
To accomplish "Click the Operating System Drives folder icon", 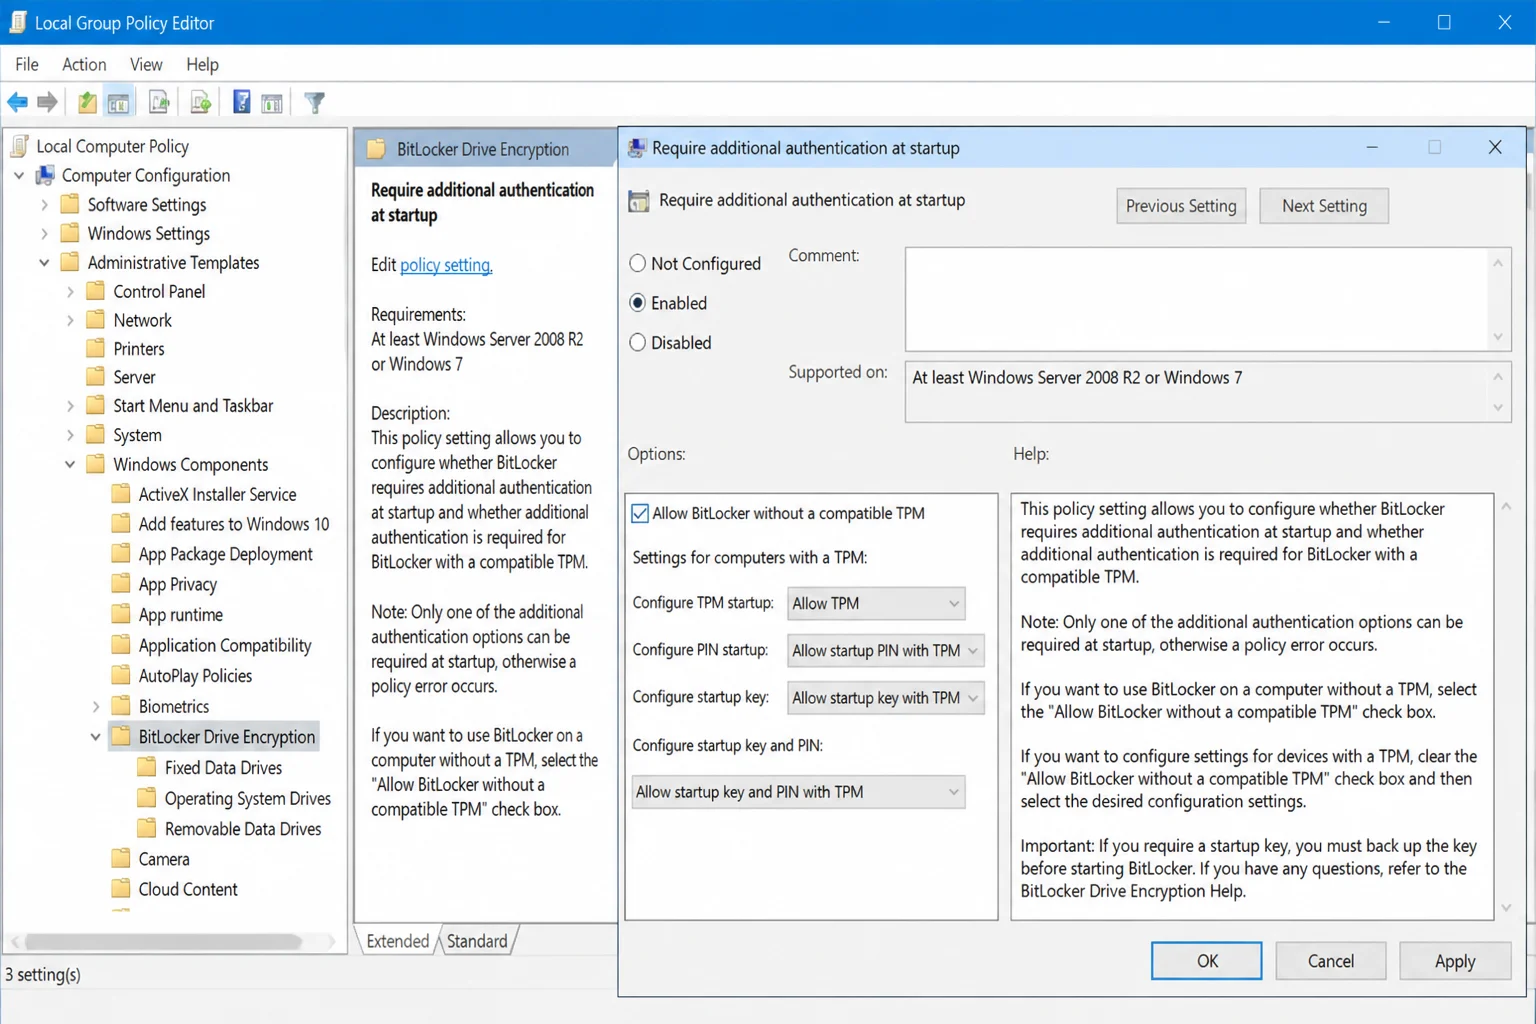I will [147, 798].
